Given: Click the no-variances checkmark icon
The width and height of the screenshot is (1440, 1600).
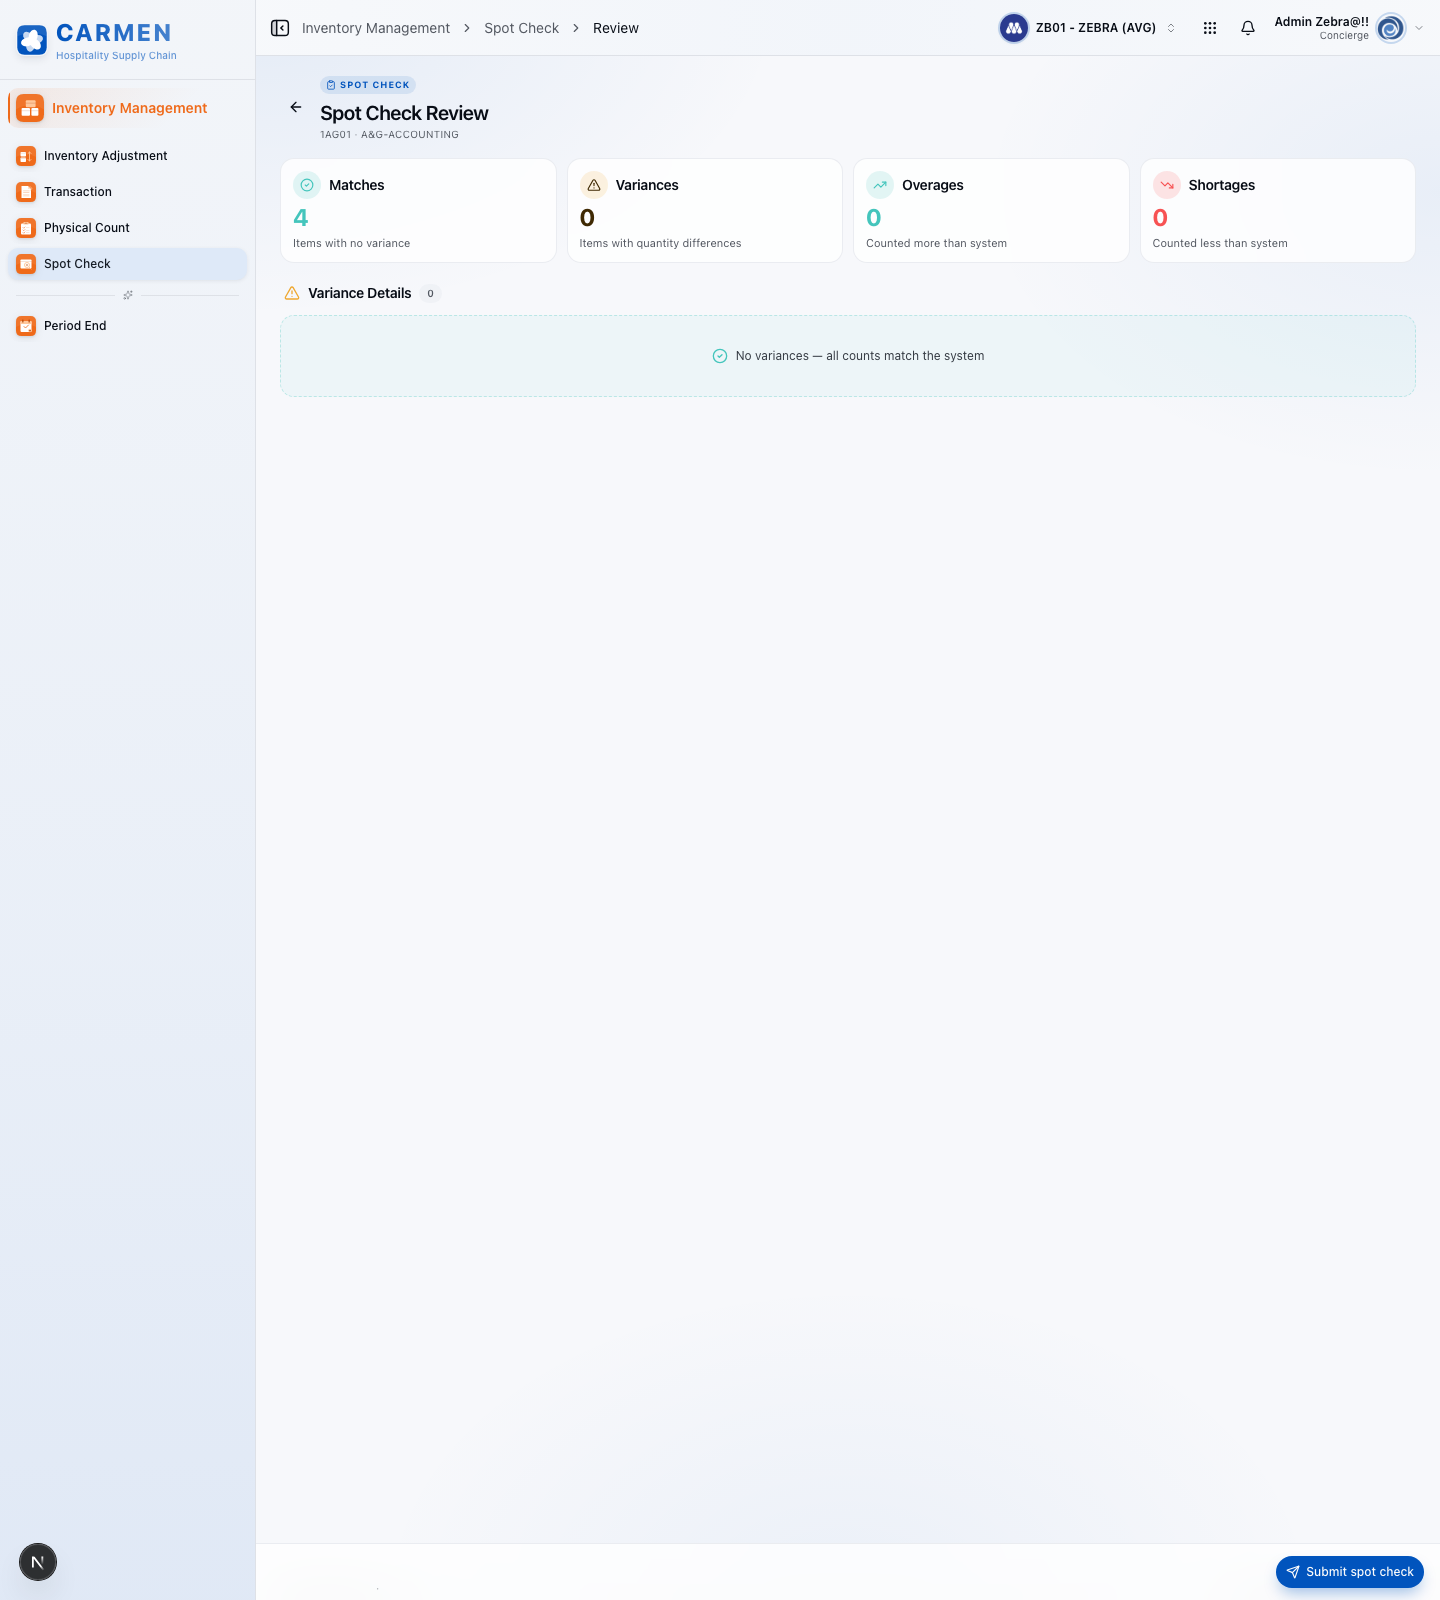Looking at the screenshot, I should click(720, 356).
